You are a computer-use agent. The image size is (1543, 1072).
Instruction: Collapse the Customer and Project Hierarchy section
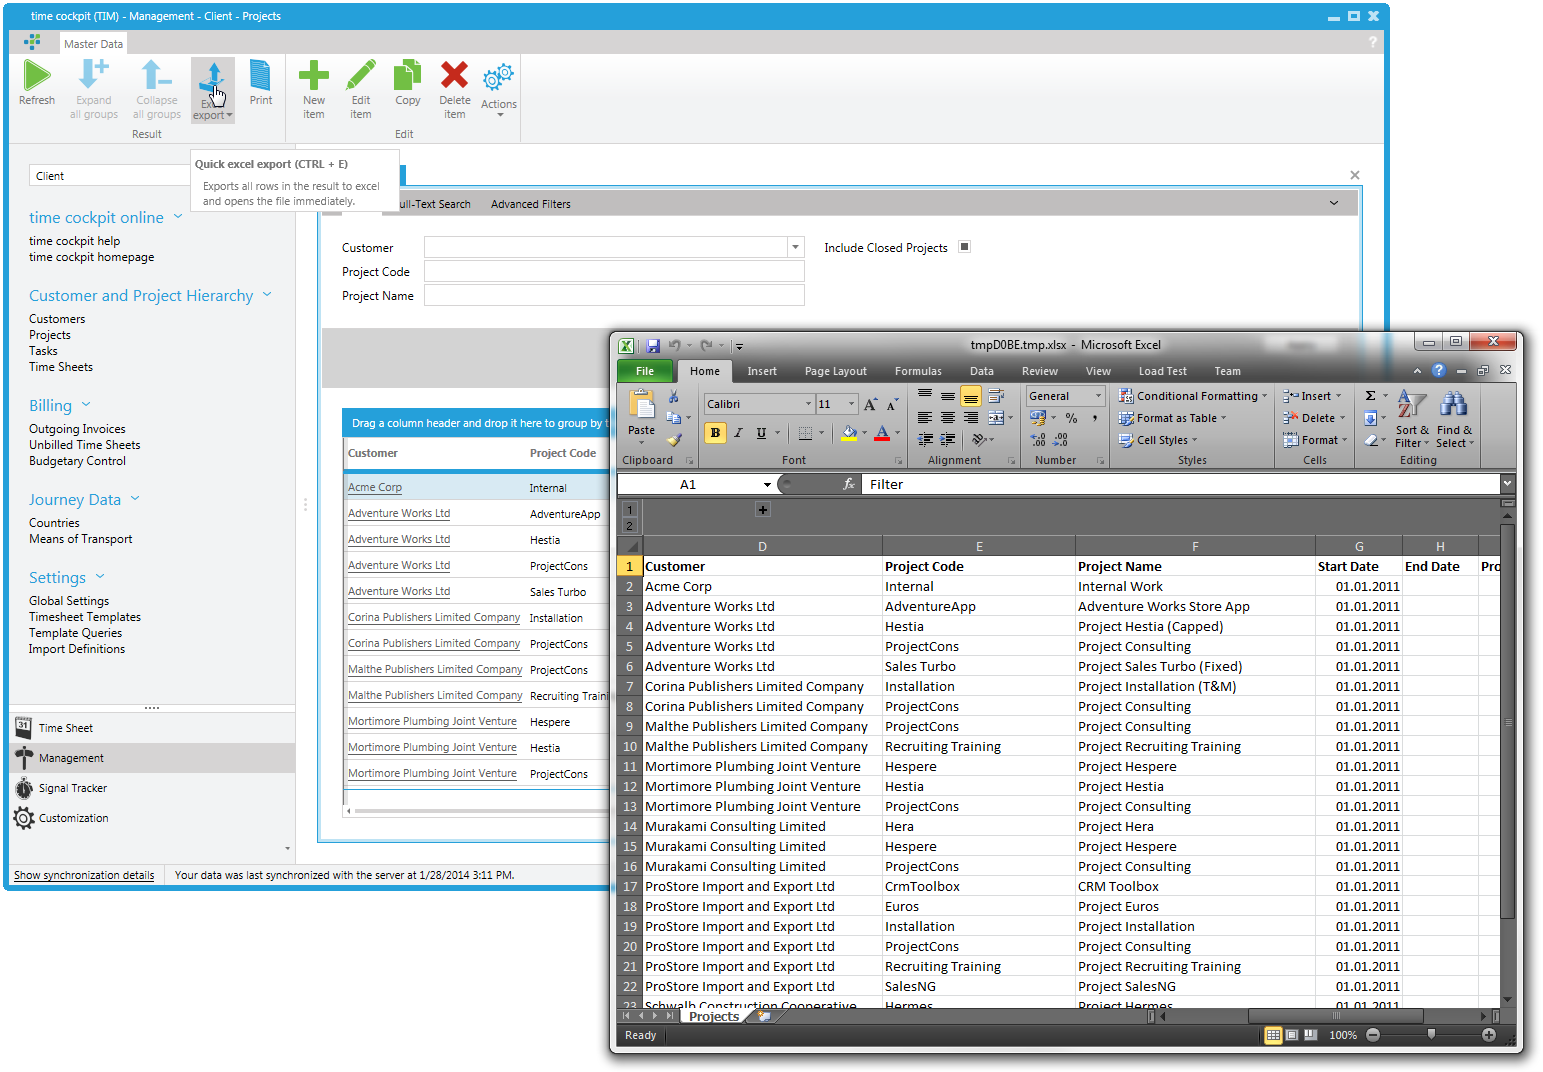click(267, 295)
